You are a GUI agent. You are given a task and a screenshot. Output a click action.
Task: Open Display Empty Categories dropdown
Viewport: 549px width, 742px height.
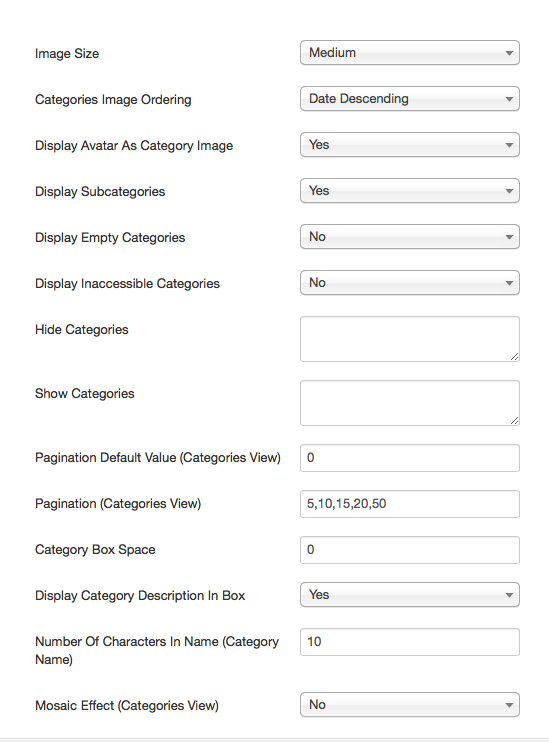[x=410, y=237]
